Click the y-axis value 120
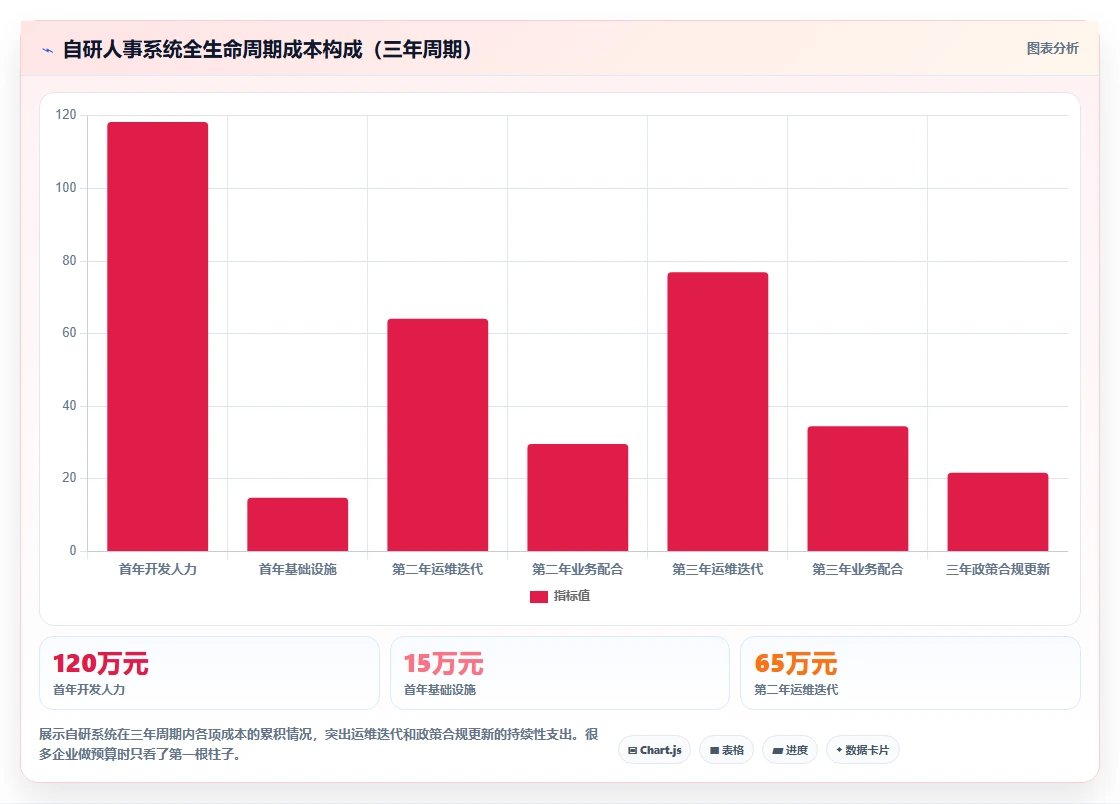Viewport: 1120px width, 804px height. pyautogui.click(x=66, y=115)
